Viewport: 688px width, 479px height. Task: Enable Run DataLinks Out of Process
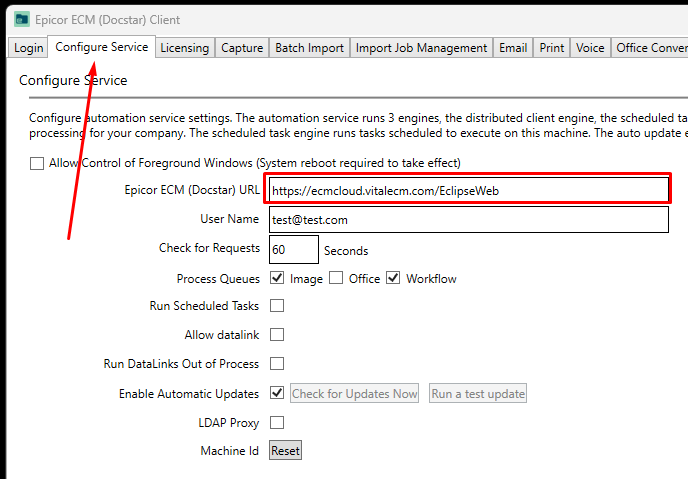pos(277,363)
